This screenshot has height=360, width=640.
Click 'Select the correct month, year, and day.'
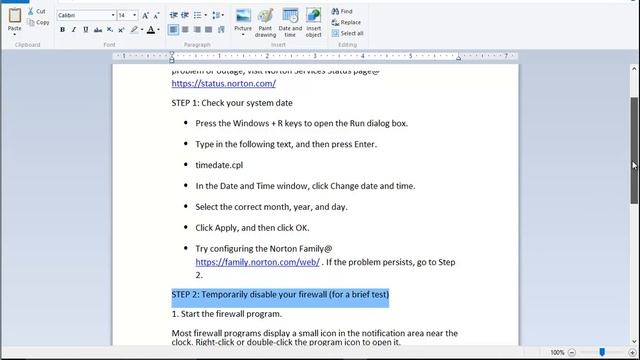tap(271, 207)
